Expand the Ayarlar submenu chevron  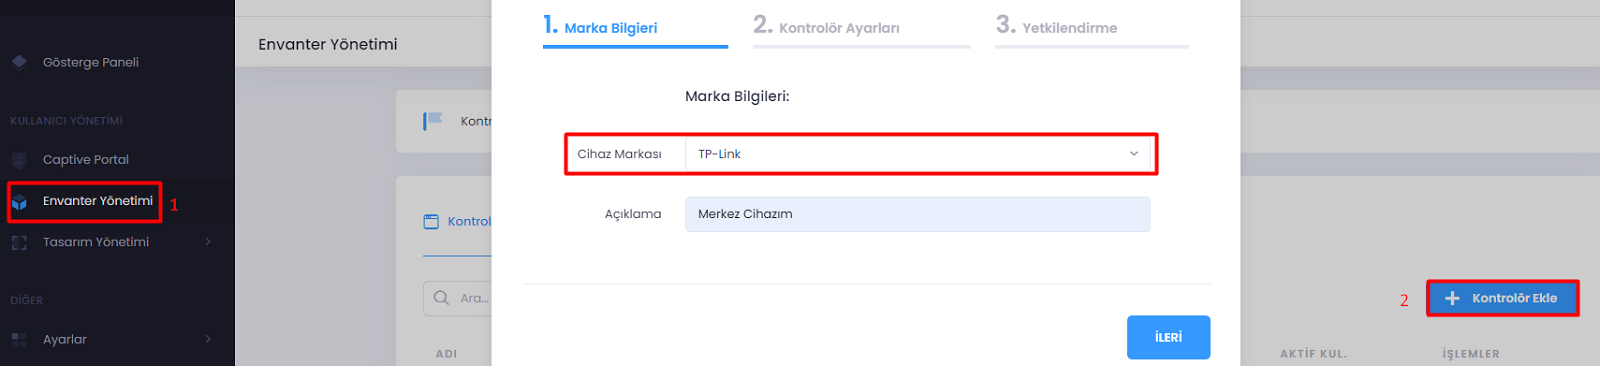(x=208, y=340)
